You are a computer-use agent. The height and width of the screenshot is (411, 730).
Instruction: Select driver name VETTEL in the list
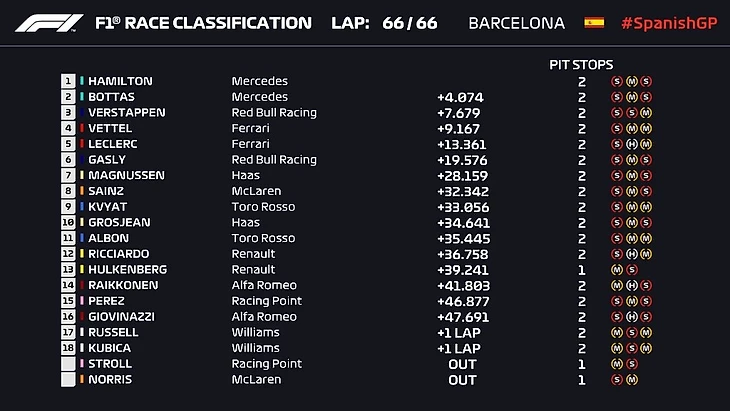[x=109, y=128]
